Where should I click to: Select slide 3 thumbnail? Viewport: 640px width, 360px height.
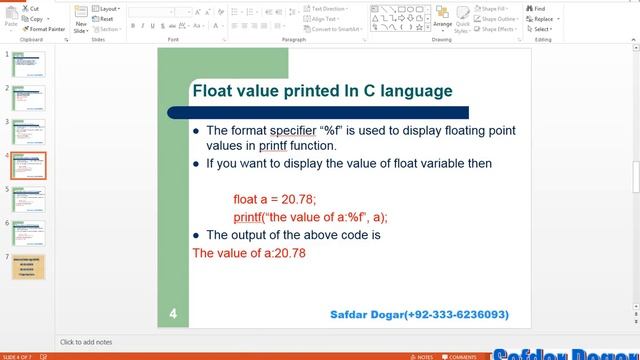[x=29, y=132]
